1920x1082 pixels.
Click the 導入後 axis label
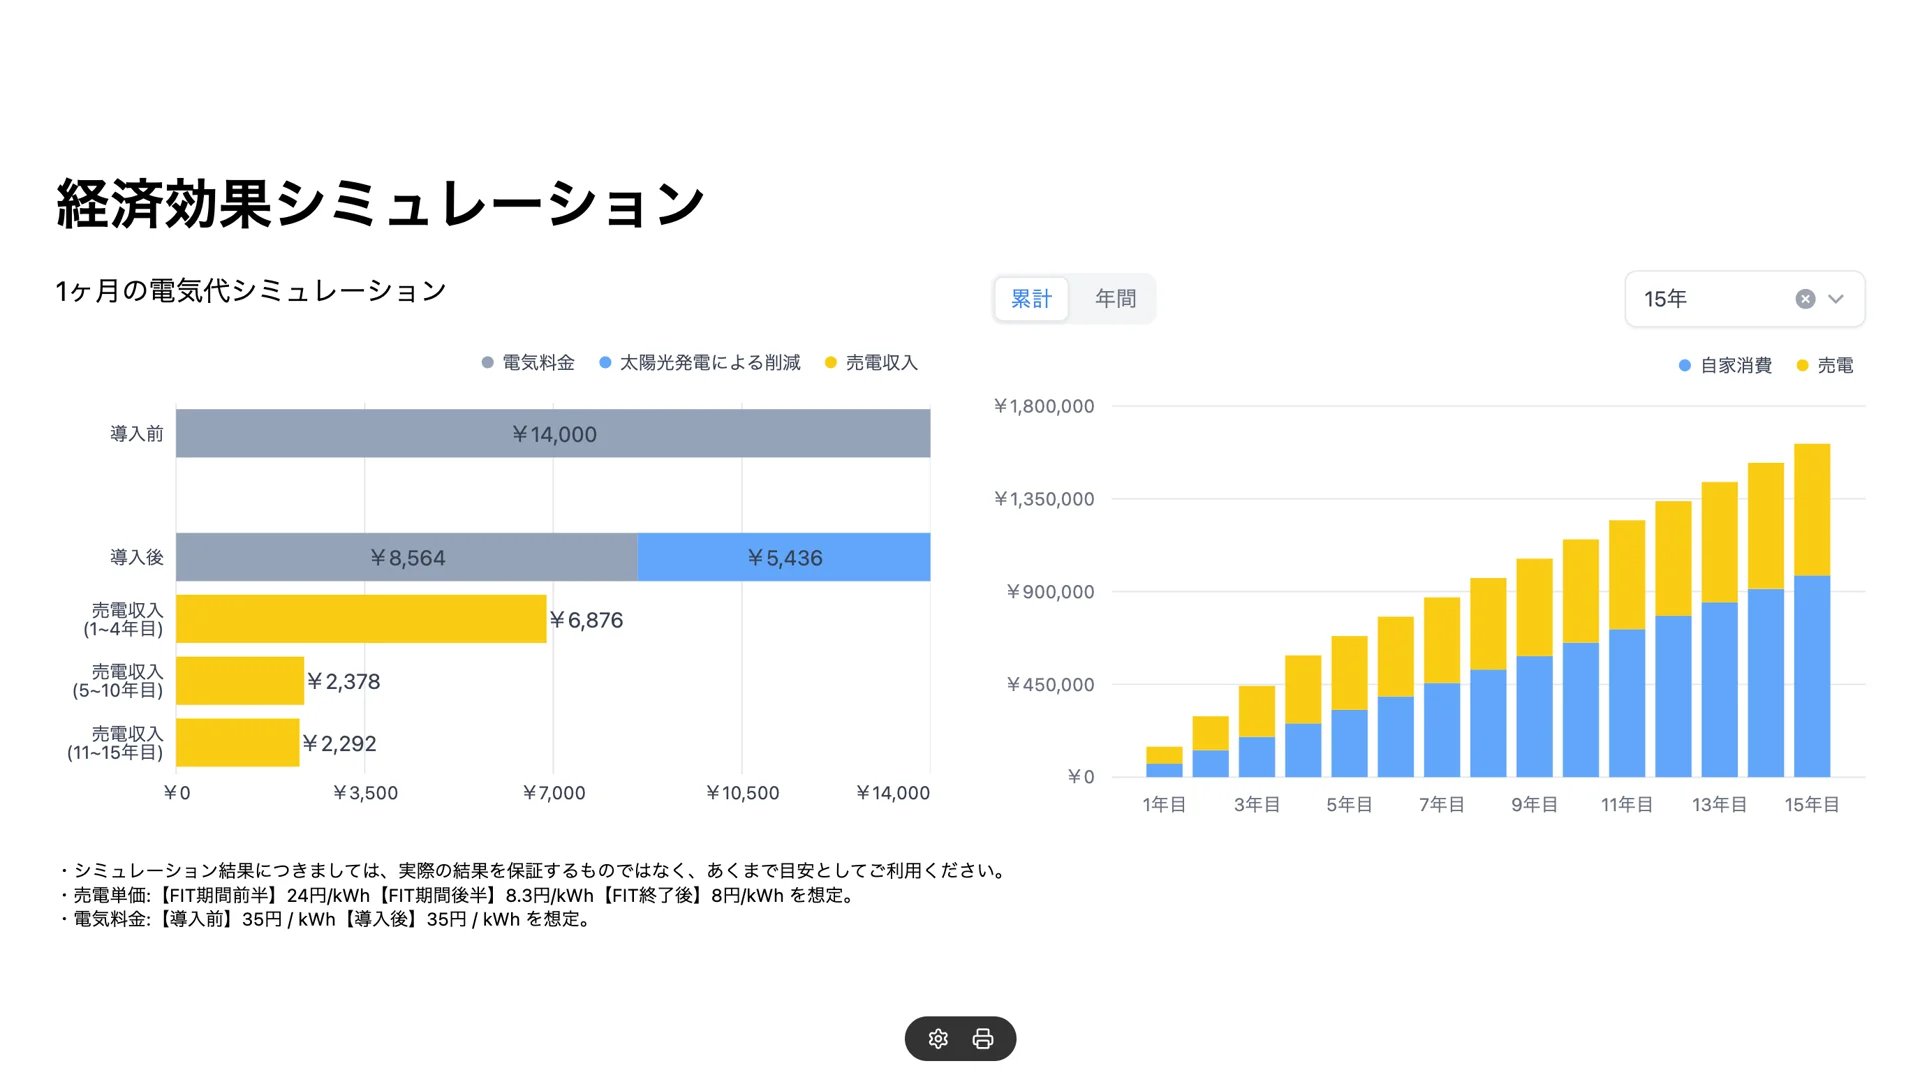(x=137, y=557)
